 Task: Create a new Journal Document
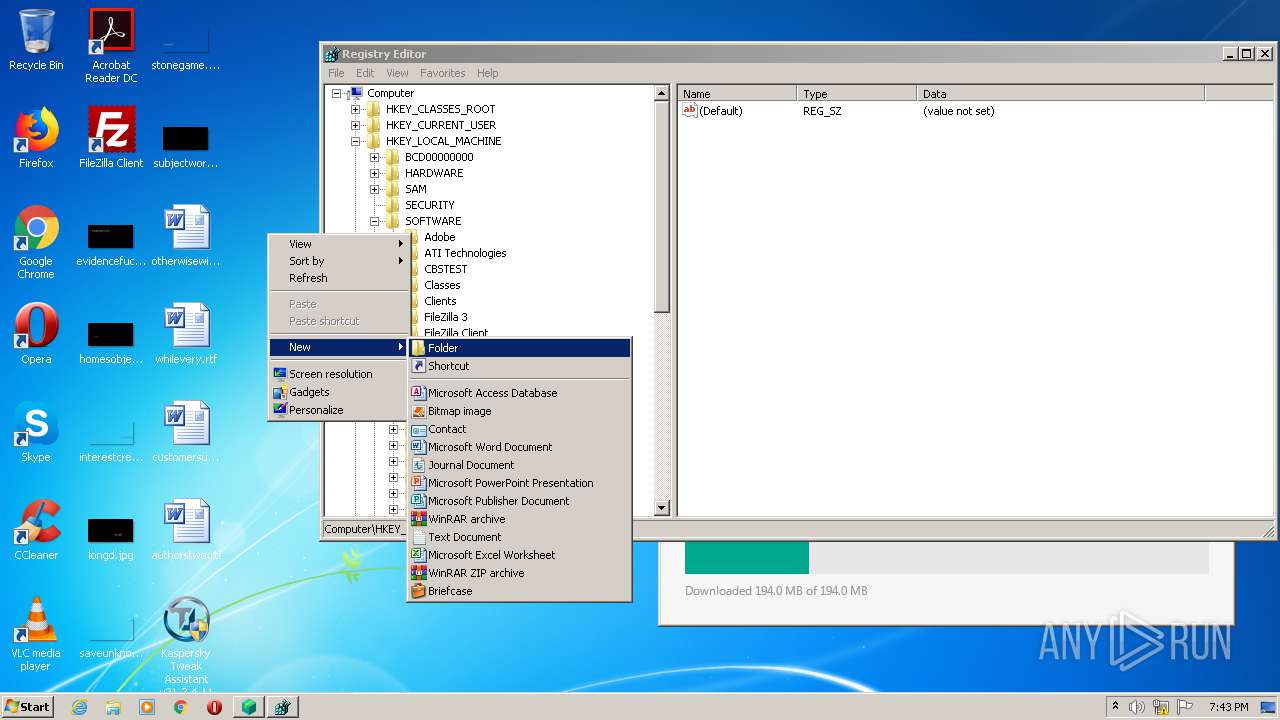pos(519,465)
